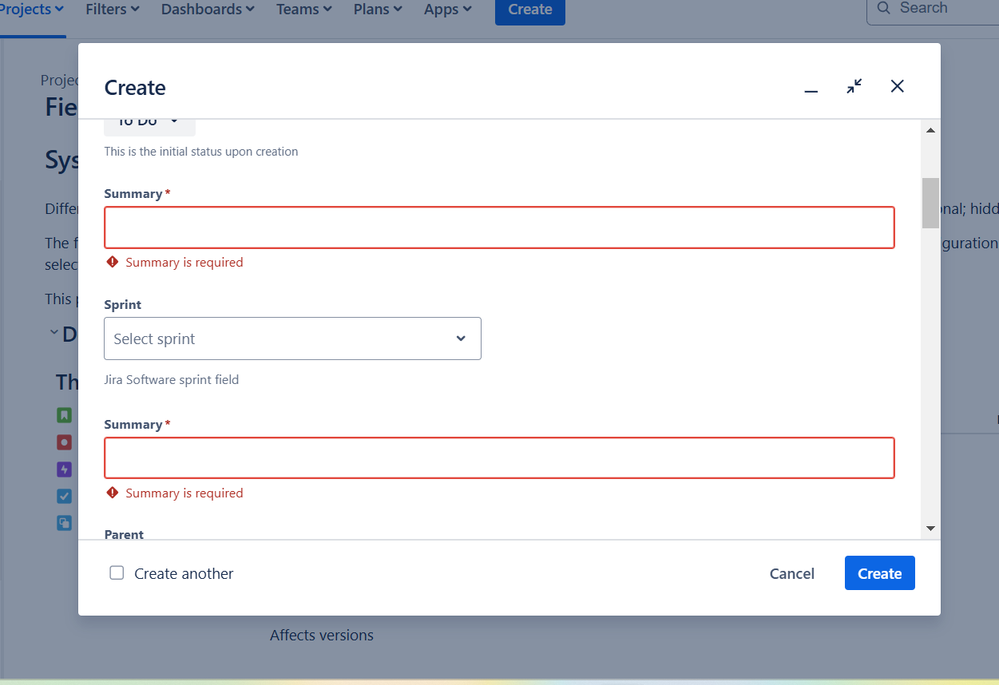Open the To Do status dropdown
This screenshot has width=999, height=685.
150,125
